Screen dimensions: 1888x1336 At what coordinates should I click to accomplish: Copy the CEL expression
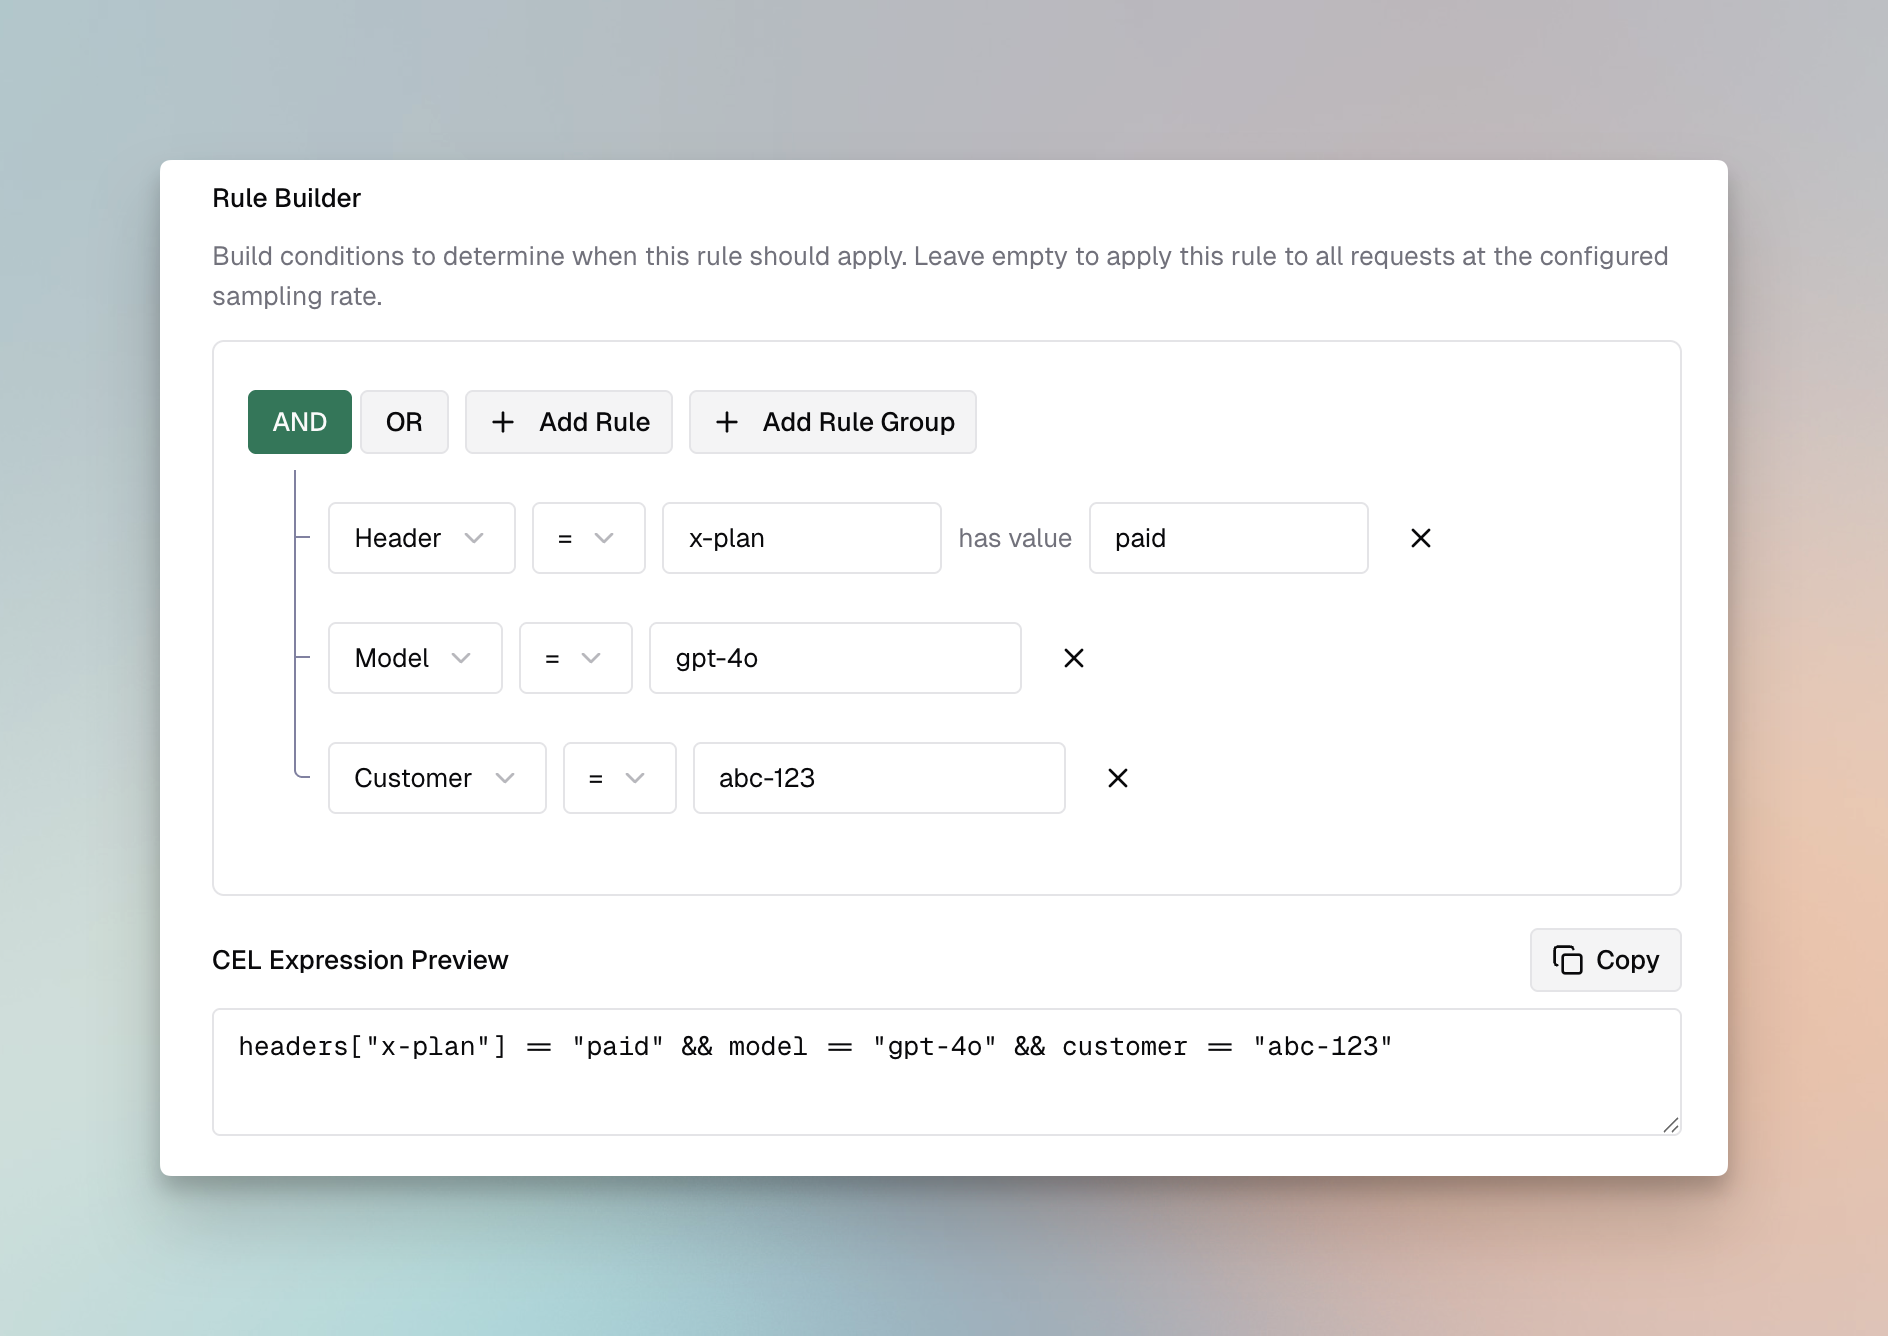[1605, 960]
